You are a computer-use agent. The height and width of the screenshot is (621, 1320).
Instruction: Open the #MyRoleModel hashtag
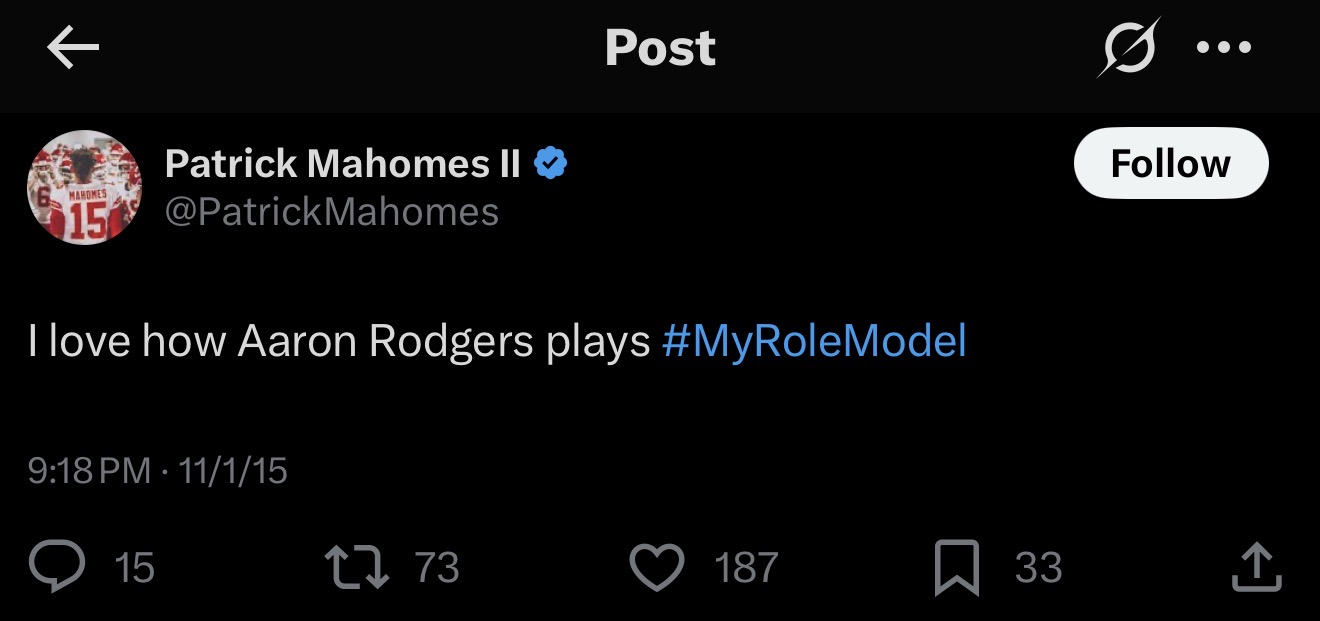[x=814, y=342]
